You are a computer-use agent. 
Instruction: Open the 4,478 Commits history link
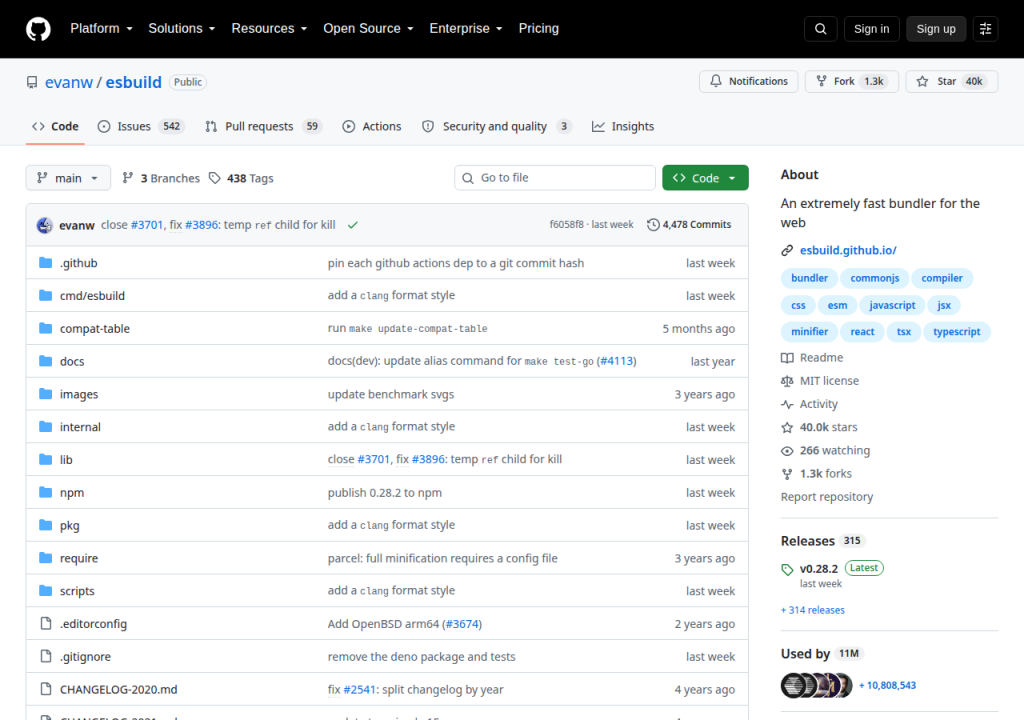click(x=689, y=225)
